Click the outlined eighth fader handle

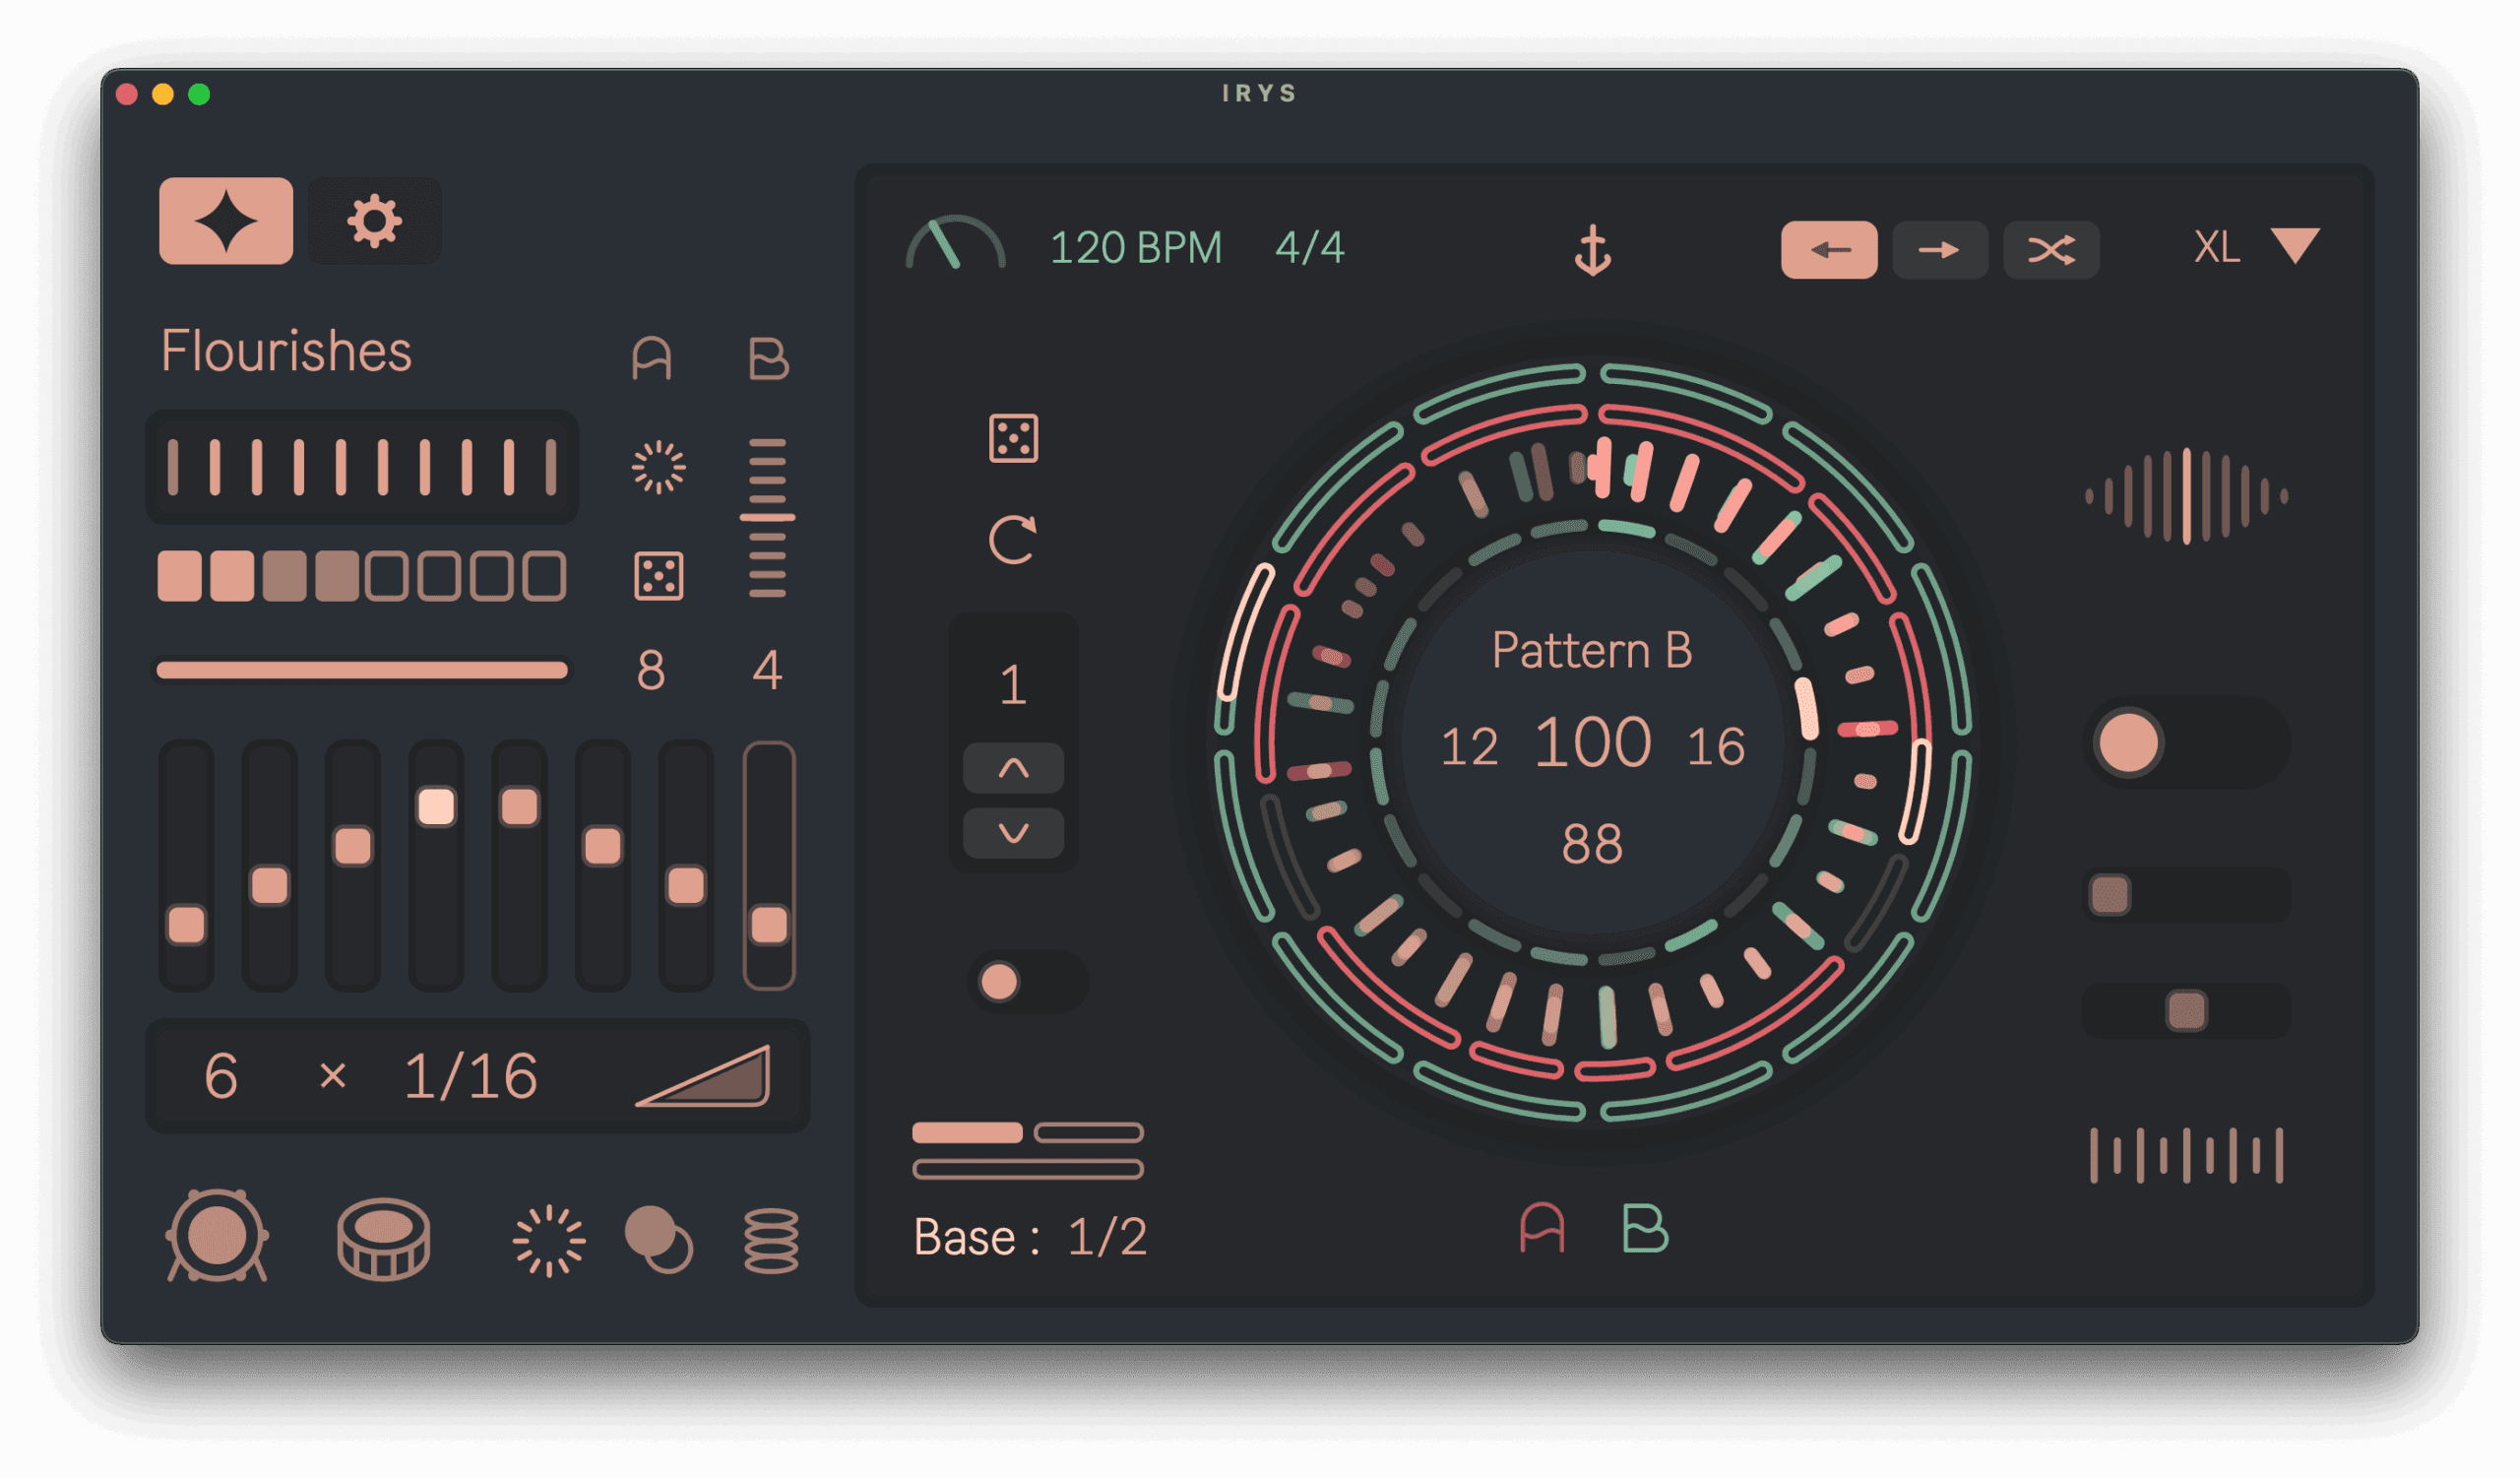point(769,925)
